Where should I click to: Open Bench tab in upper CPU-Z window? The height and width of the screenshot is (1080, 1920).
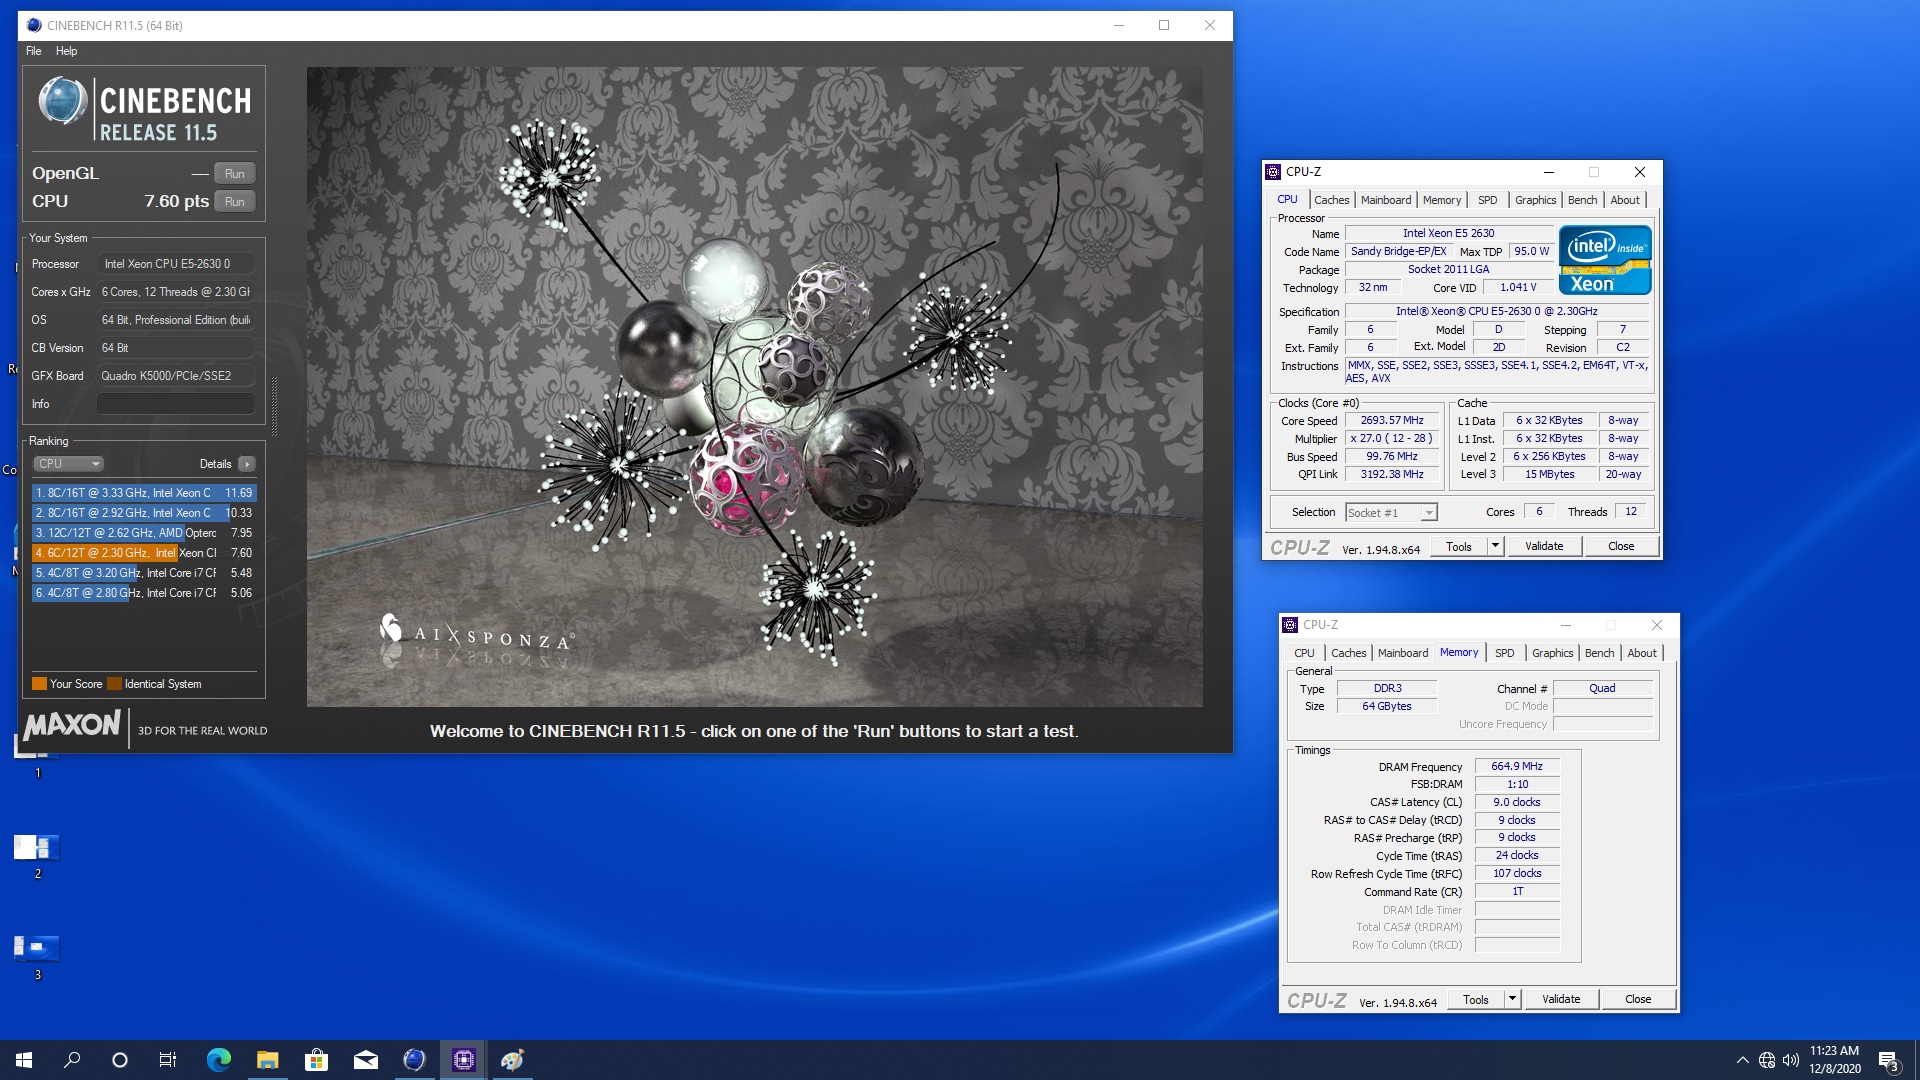(1582, 200)
